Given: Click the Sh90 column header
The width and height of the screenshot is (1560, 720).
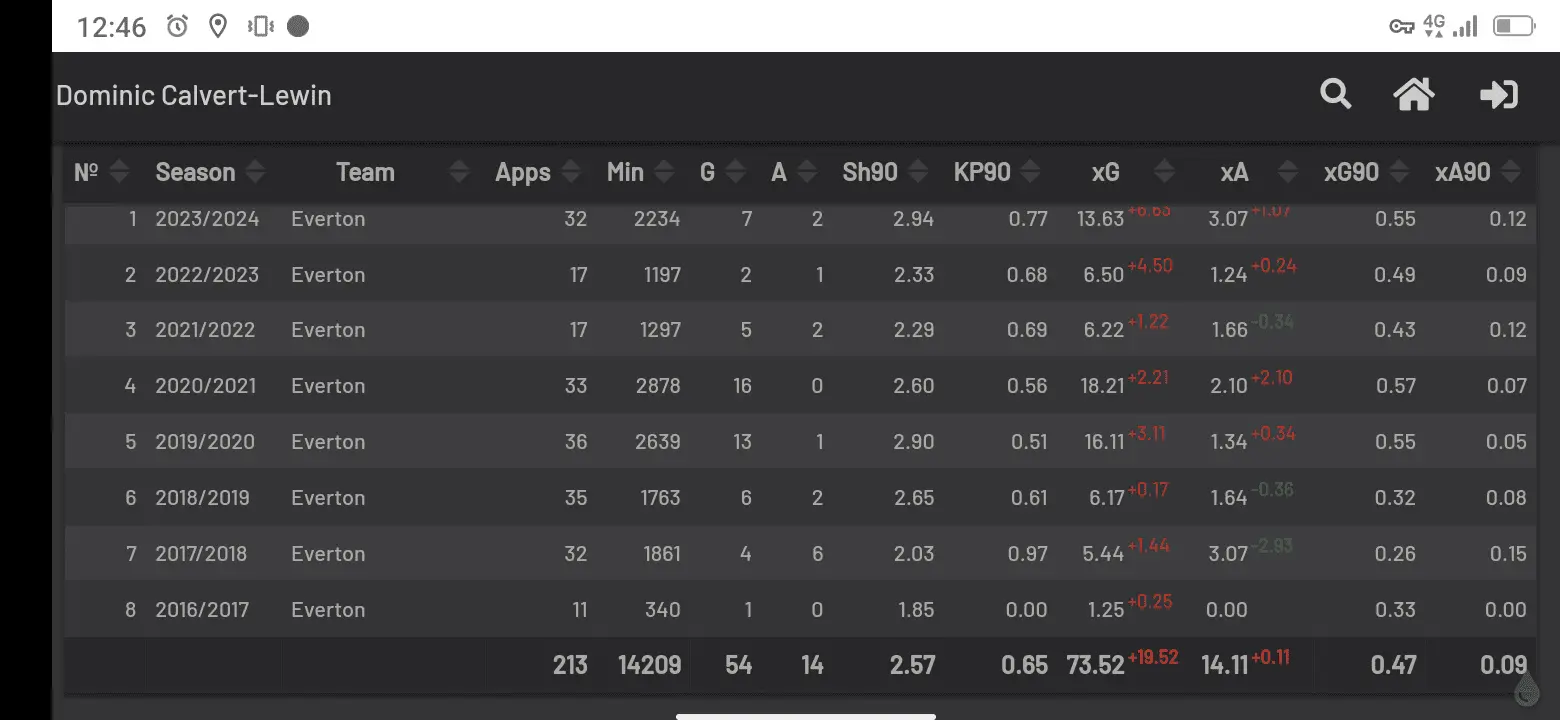Looking at the screenshot, I should click(870, 172).
